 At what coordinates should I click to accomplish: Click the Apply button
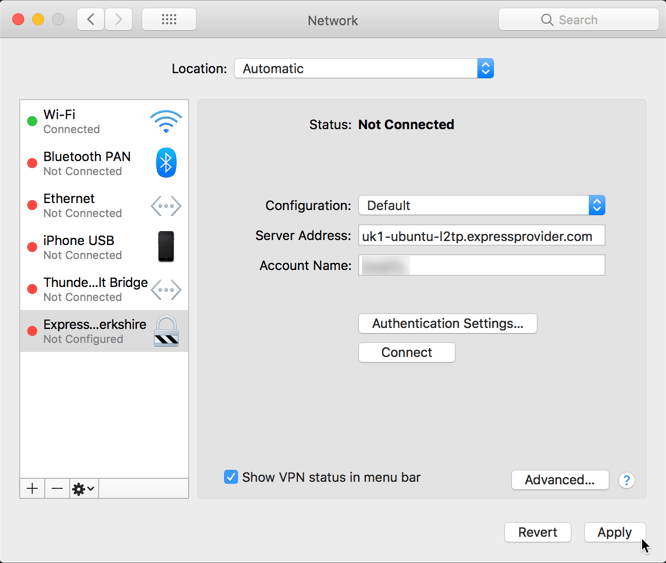pos(615,532)
